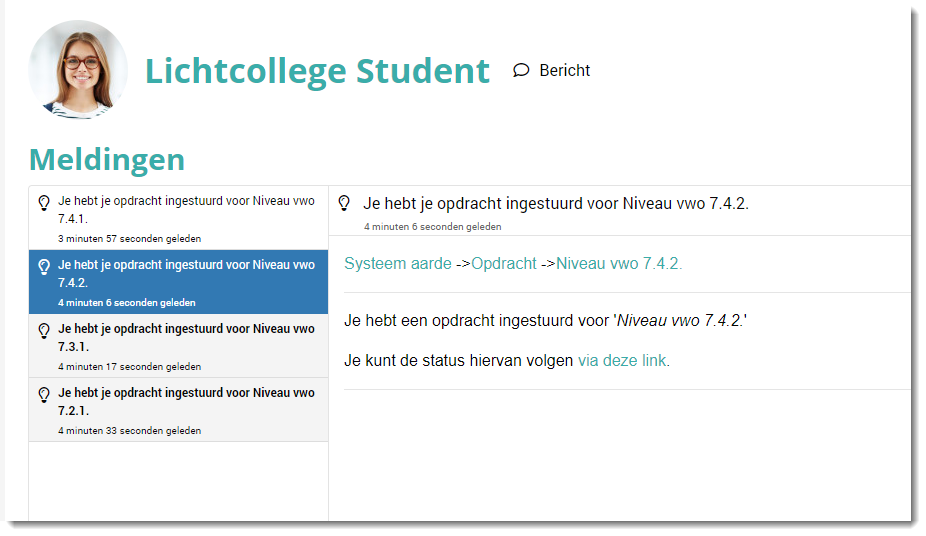Click the lightbulb icon beside the 7.3.1 notification
The image size is (926, 536).
[44, 330]
